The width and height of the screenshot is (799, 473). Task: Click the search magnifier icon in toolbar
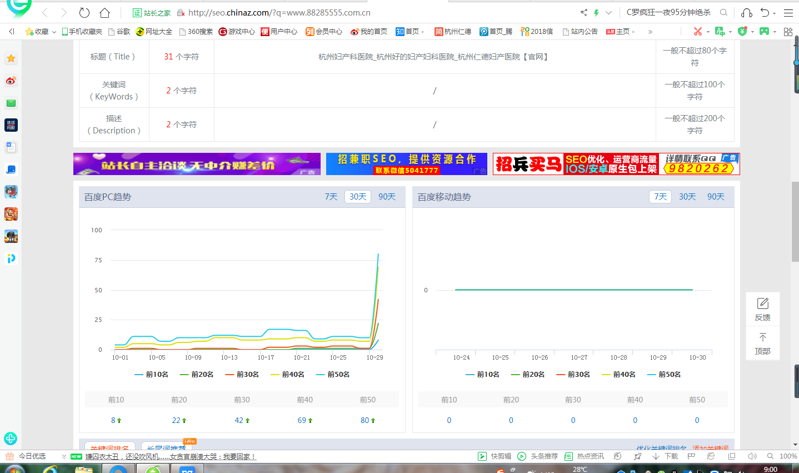(x=724, y=12)
